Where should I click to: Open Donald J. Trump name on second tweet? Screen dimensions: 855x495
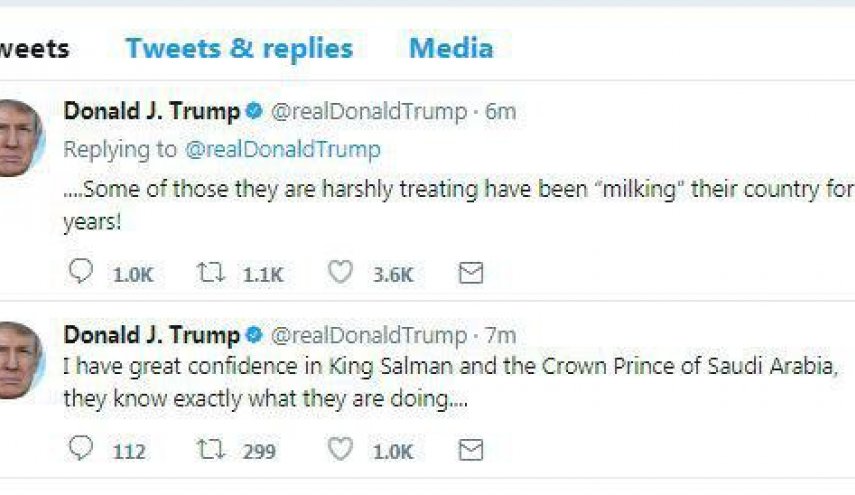pos(152,335)
